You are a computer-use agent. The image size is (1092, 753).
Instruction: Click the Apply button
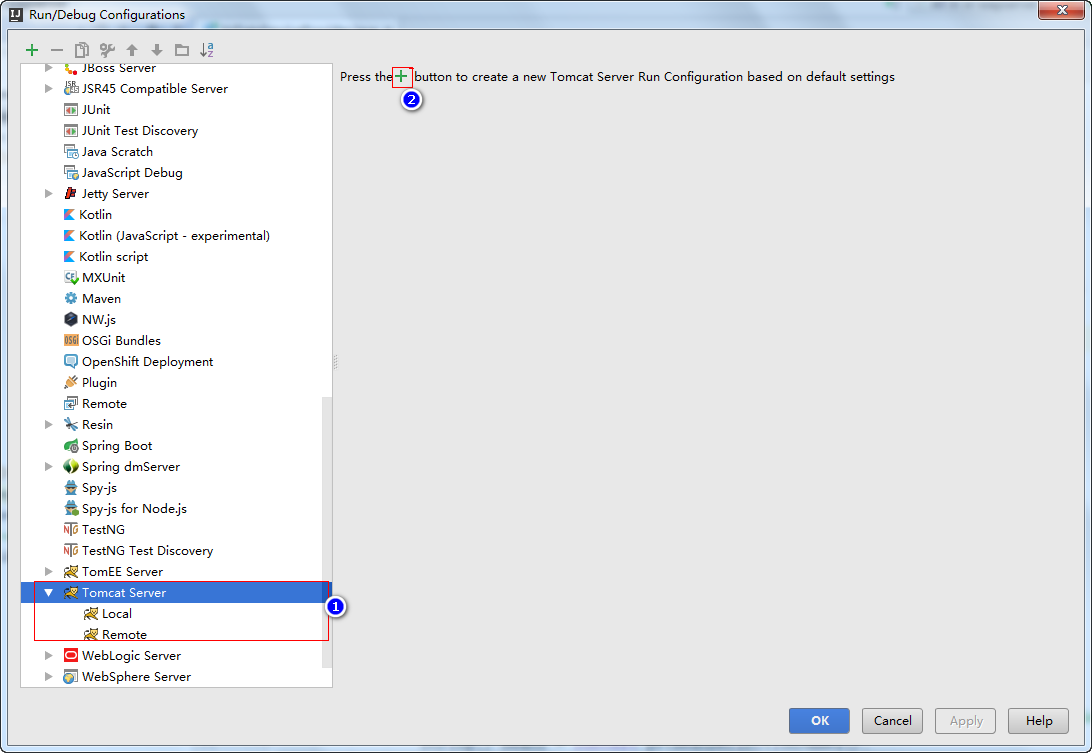pyautogui.click(x=965, y=721)
